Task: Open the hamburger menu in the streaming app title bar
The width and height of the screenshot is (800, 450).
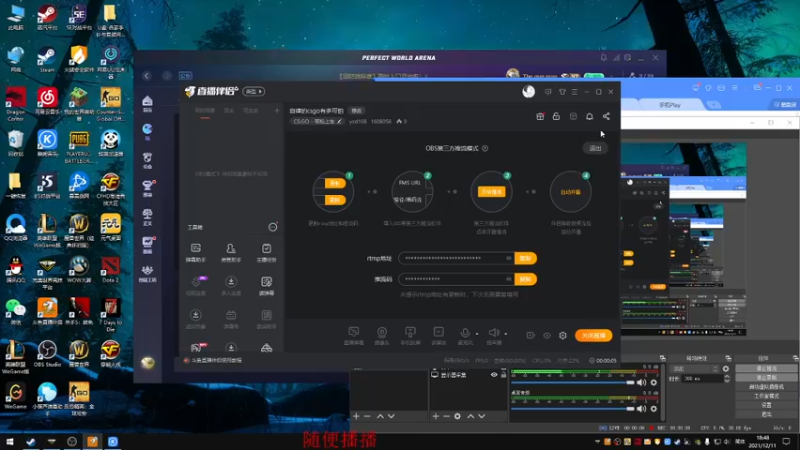Action: (574, 92)
